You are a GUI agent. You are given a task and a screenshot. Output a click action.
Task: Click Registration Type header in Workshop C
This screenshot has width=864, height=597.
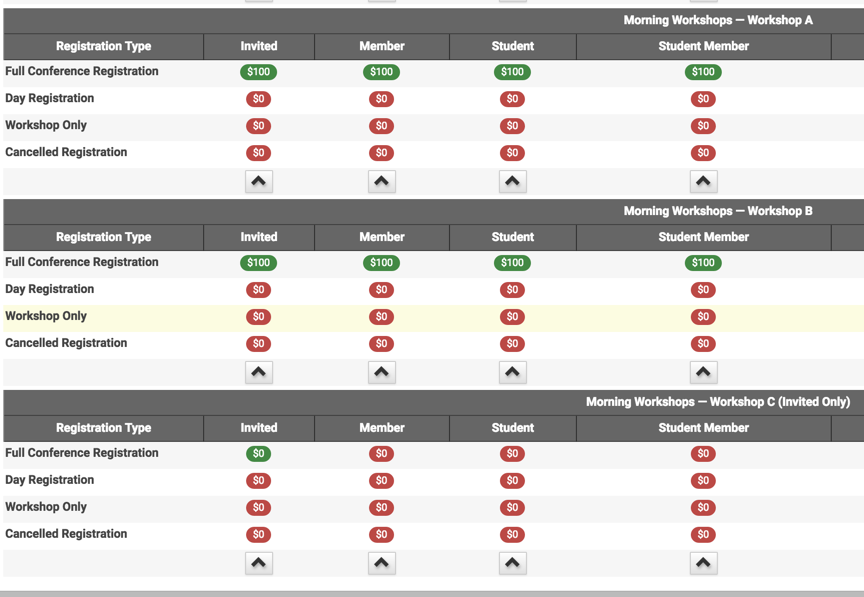[104, 428]
